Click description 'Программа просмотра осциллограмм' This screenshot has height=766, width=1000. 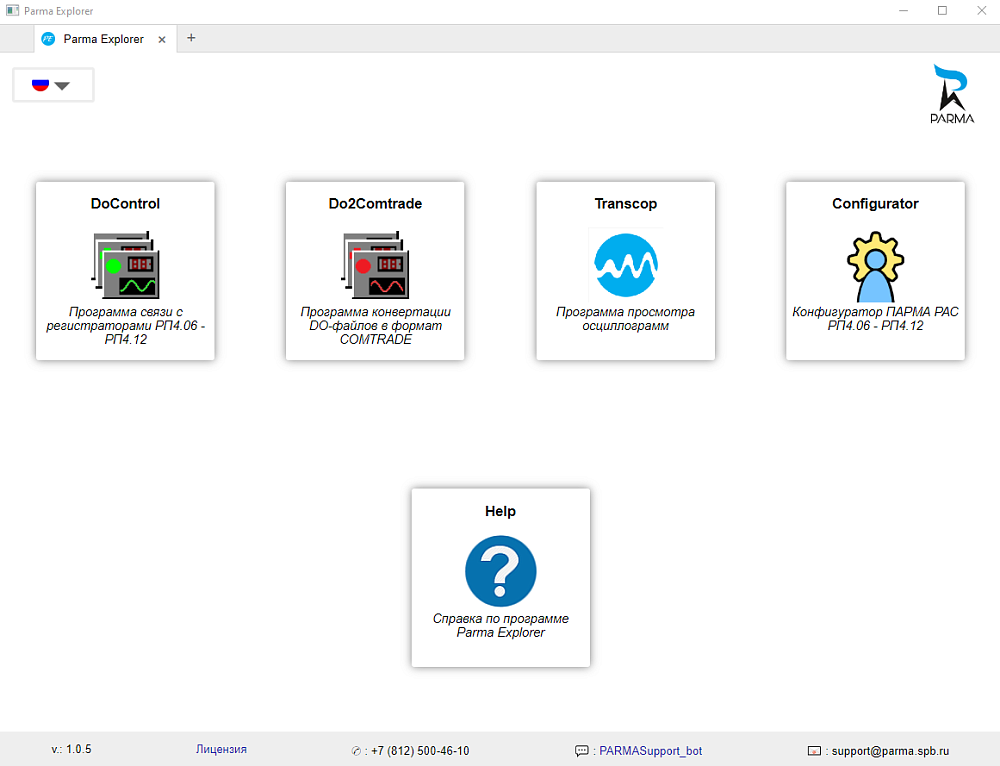tap(626, 318)
